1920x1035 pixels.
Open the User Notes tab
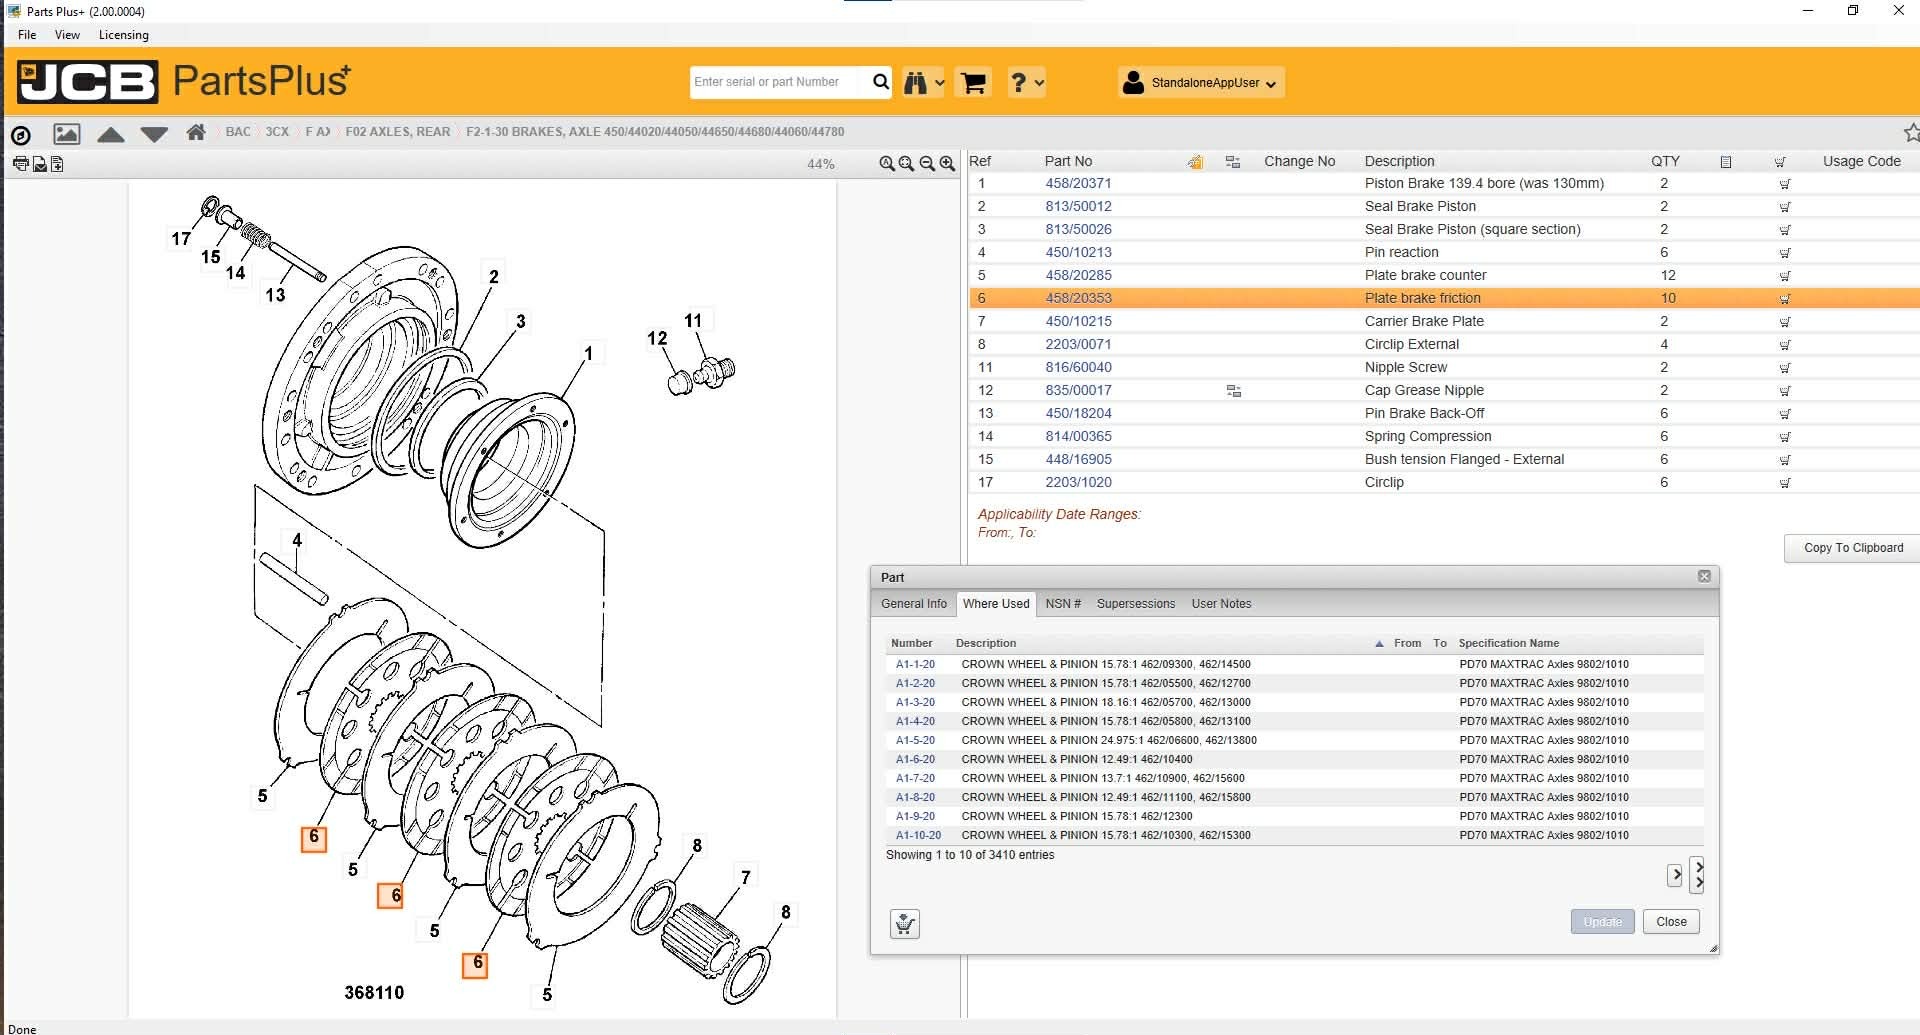[x=1221, y=604]
